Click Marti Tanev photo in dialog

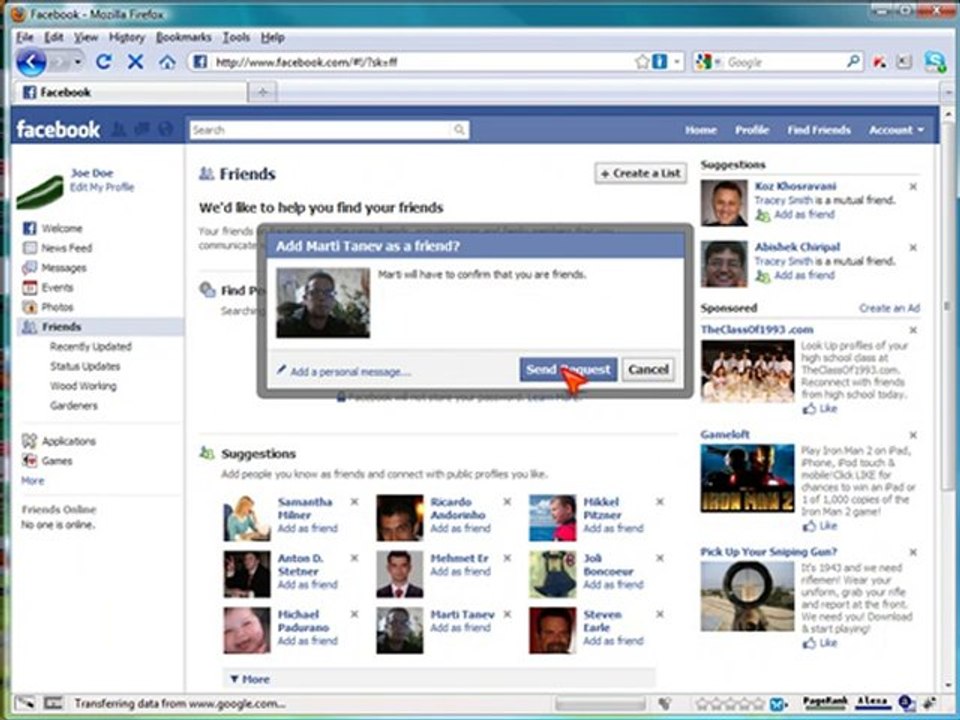point(323,303)
